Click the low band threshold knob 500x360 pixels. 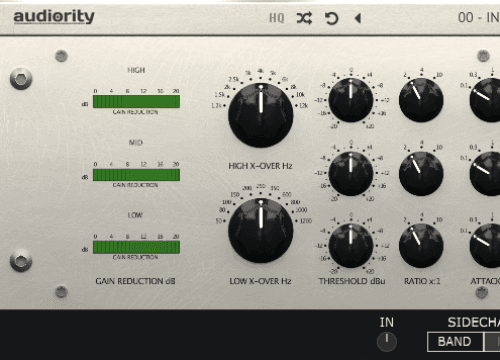coord(351,246)
